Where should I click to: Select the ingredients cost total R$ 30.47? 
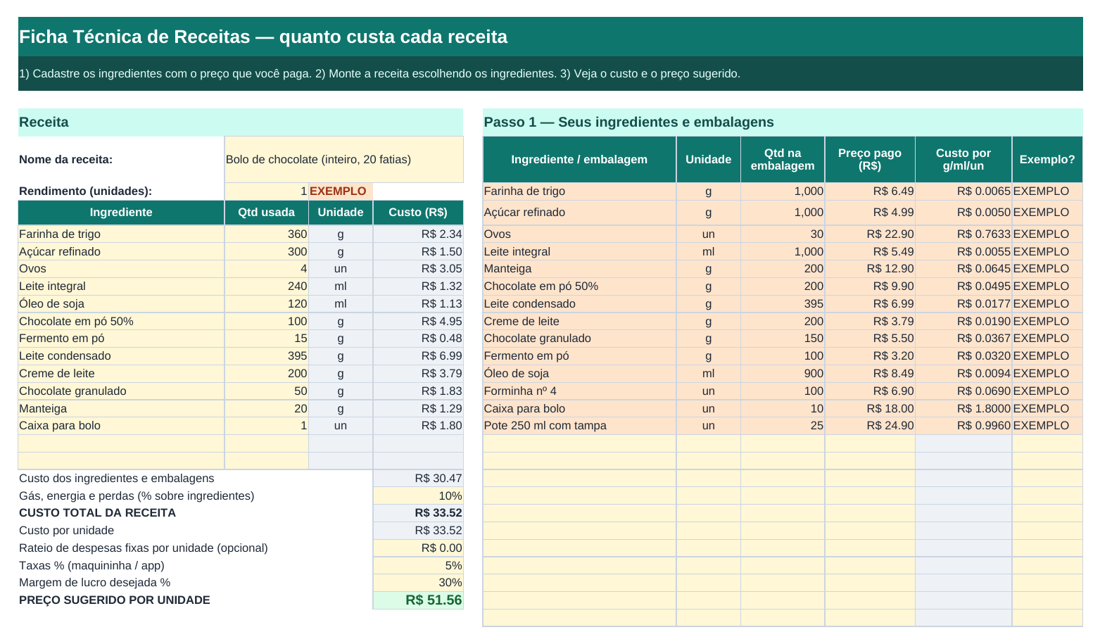click(418, 478)
